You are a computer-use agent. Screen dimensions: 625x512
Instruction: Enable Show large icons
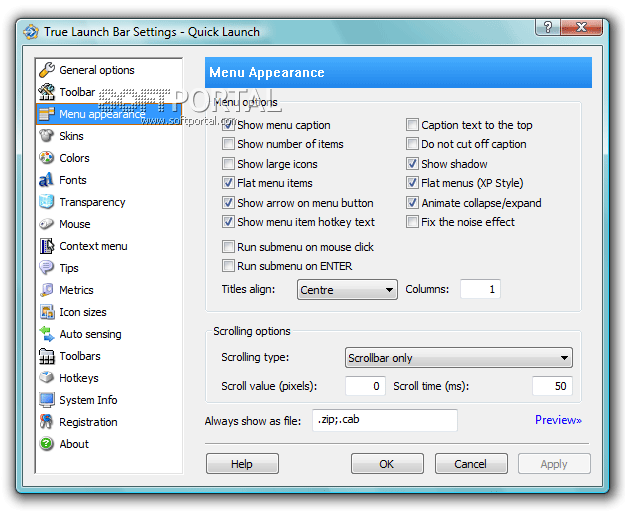[228, 163]
